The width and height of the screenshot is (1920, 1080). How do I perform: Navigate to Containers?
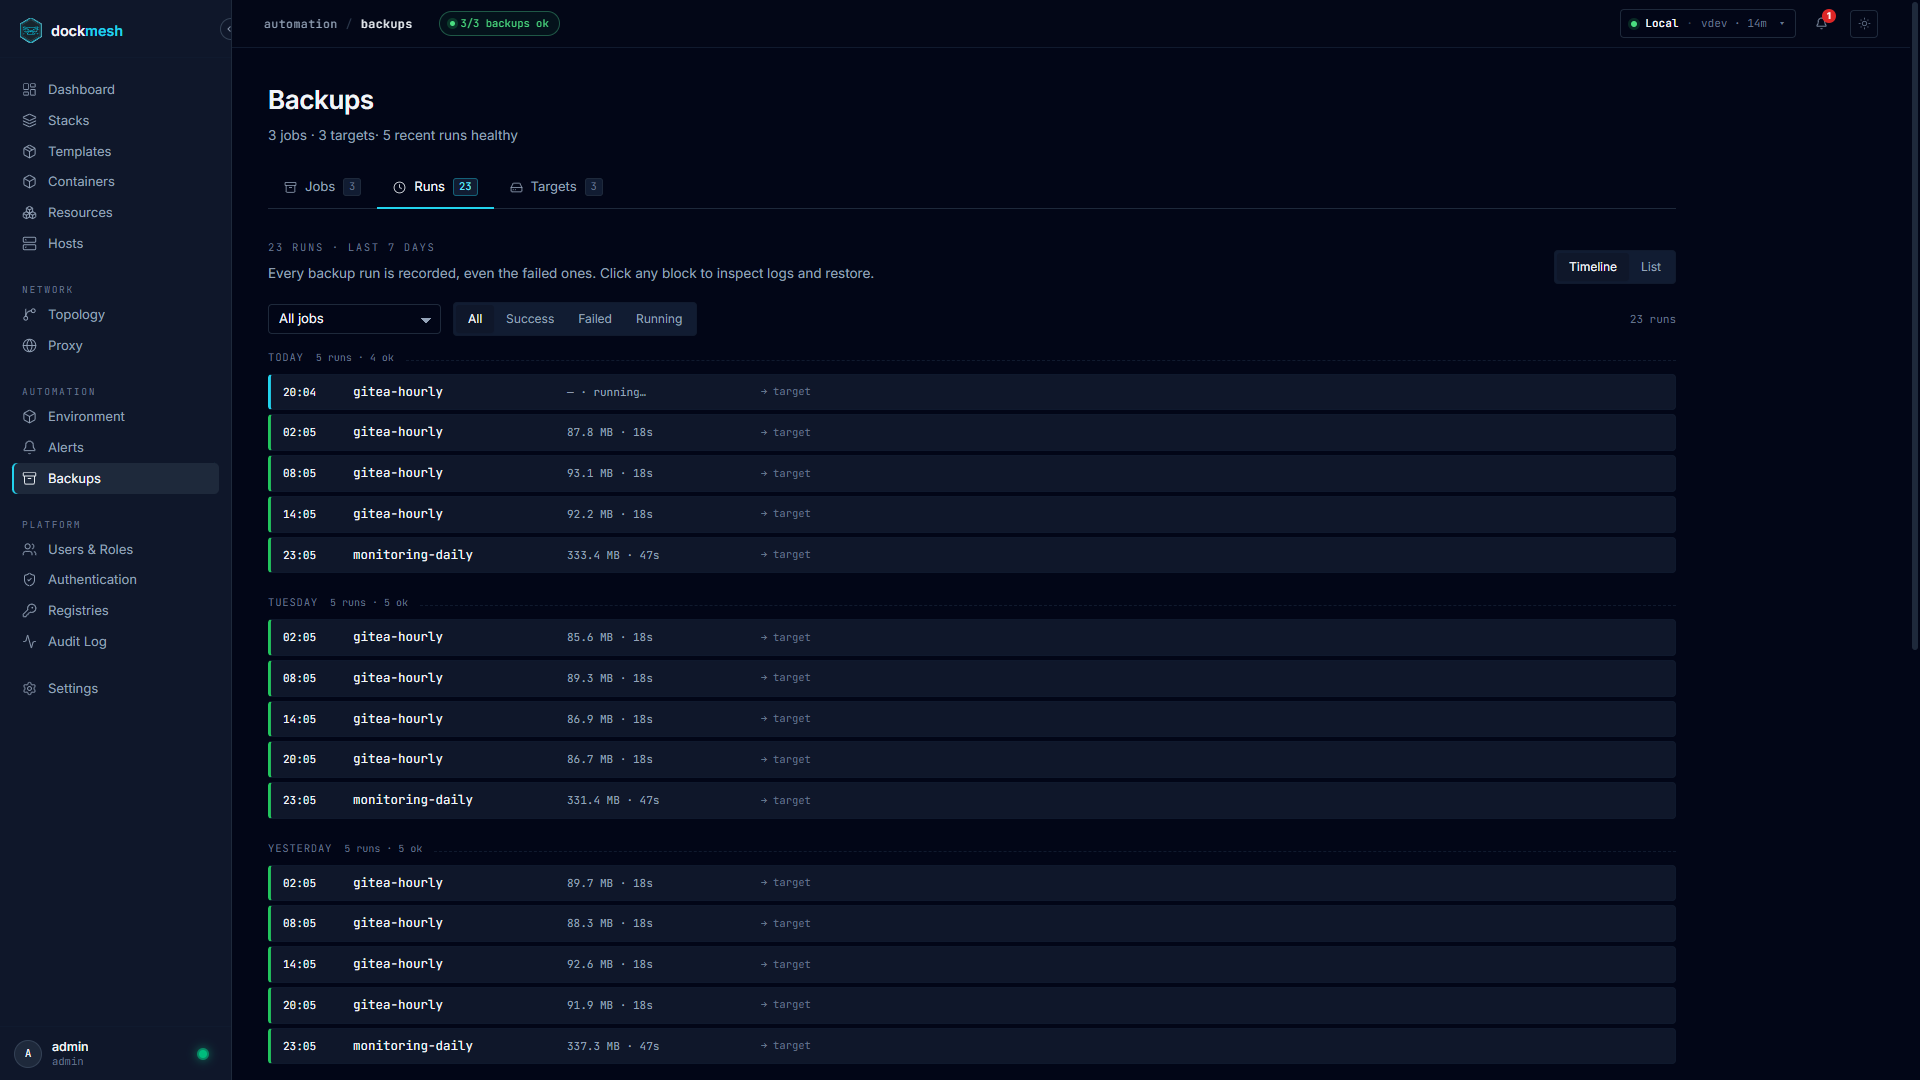click(x=115, y=182)
